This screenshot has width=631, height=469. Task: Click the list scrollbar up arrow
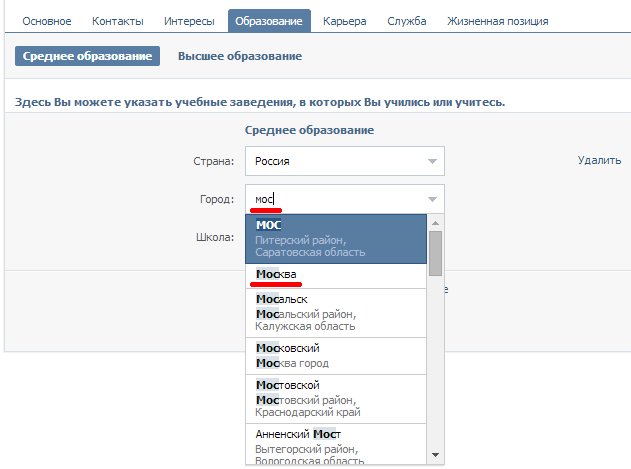[435, 223]
